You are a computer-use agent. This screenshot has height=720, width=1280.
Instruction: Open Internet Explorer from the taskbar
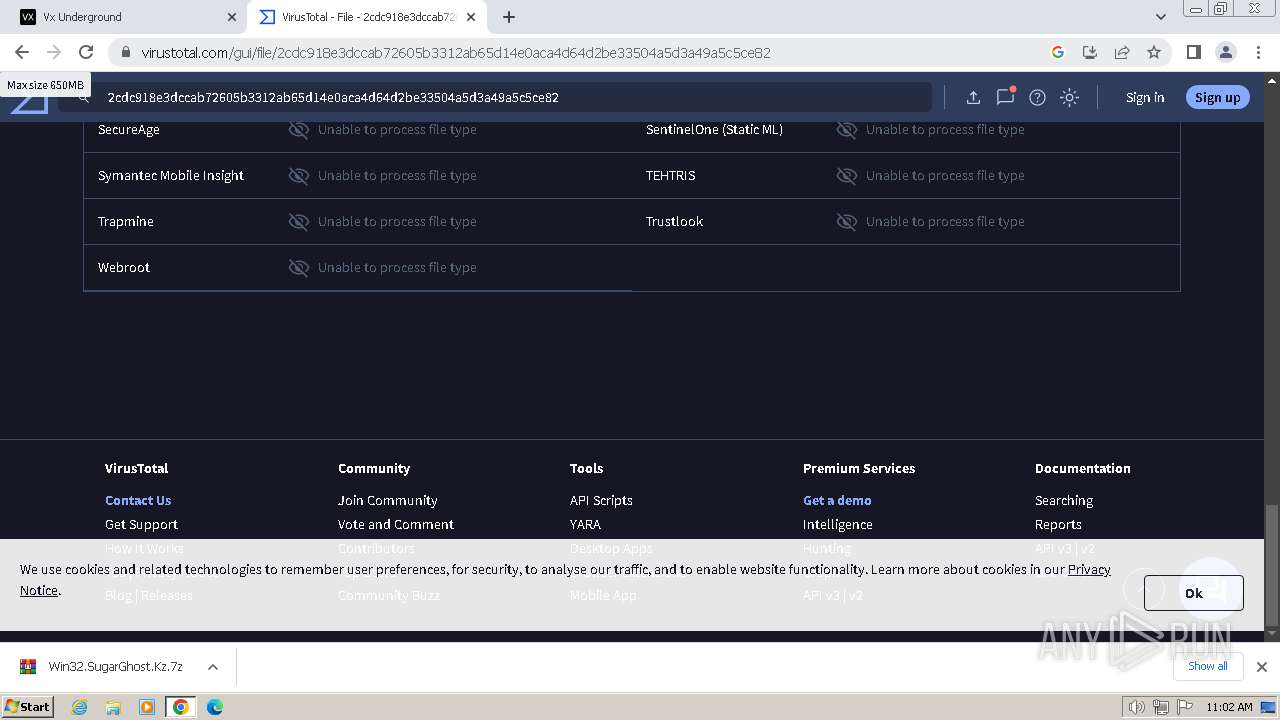click(79, 707)
